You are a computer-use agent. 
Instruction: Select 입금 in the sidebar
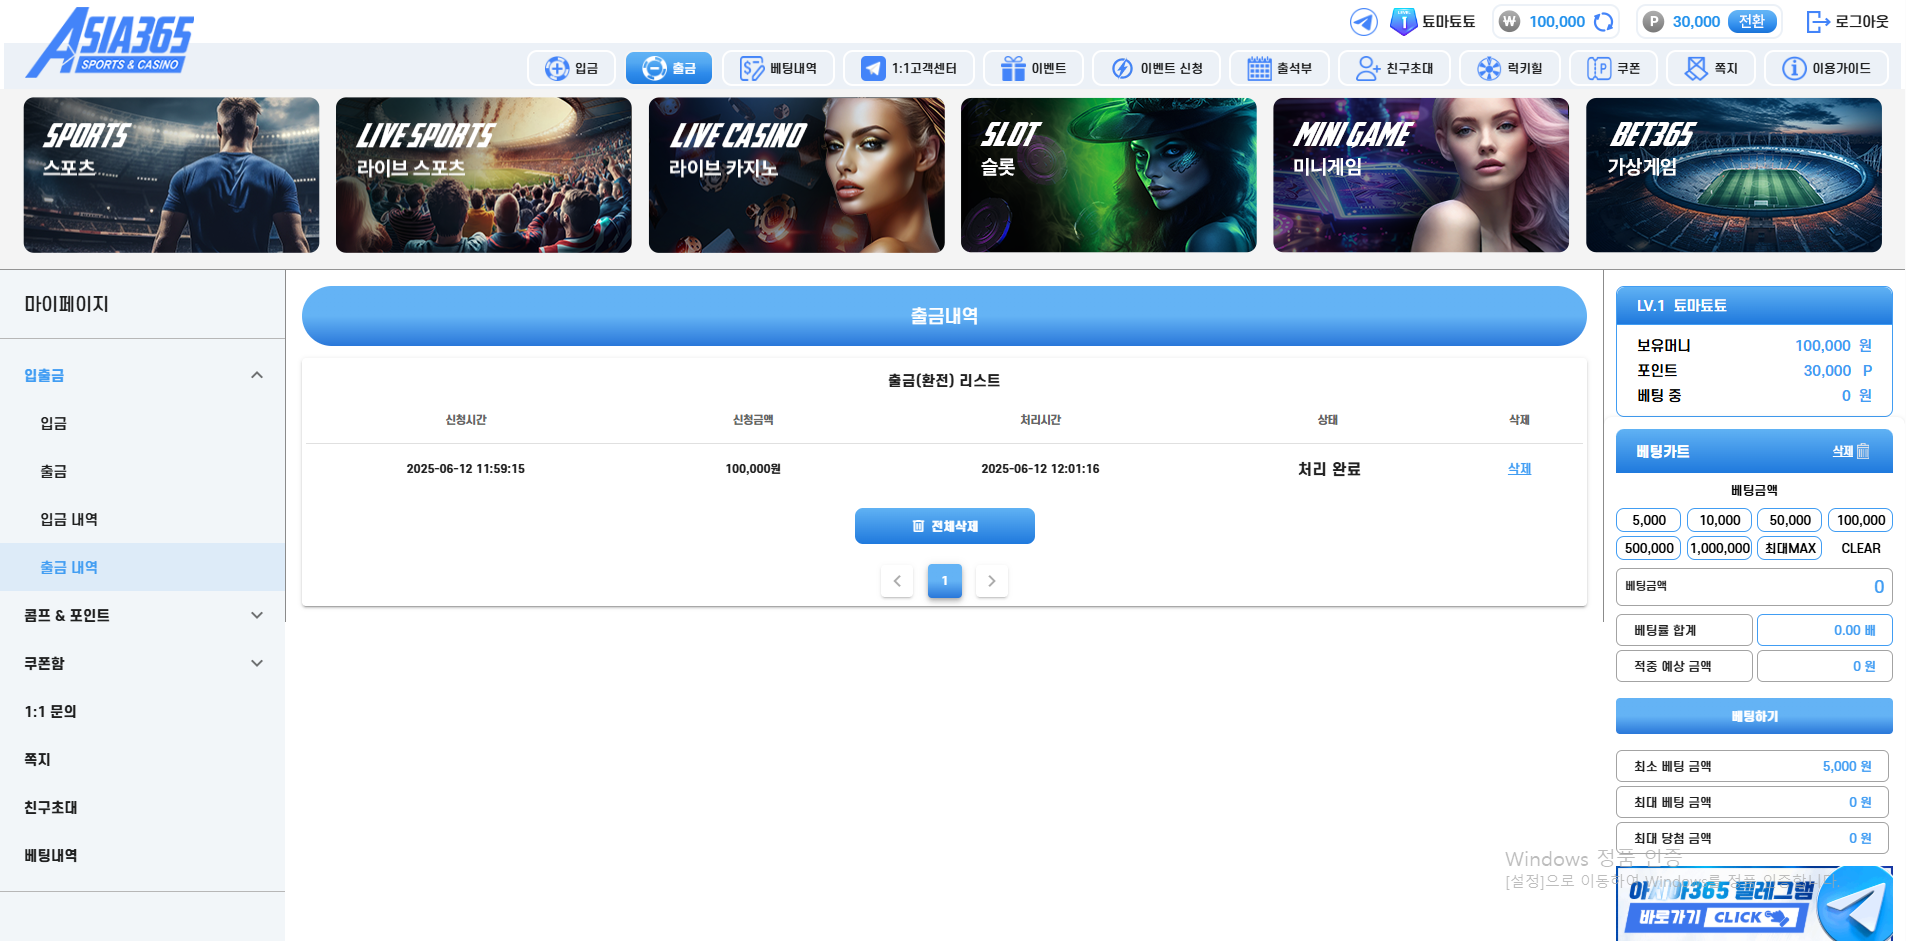tap(142, 423)
